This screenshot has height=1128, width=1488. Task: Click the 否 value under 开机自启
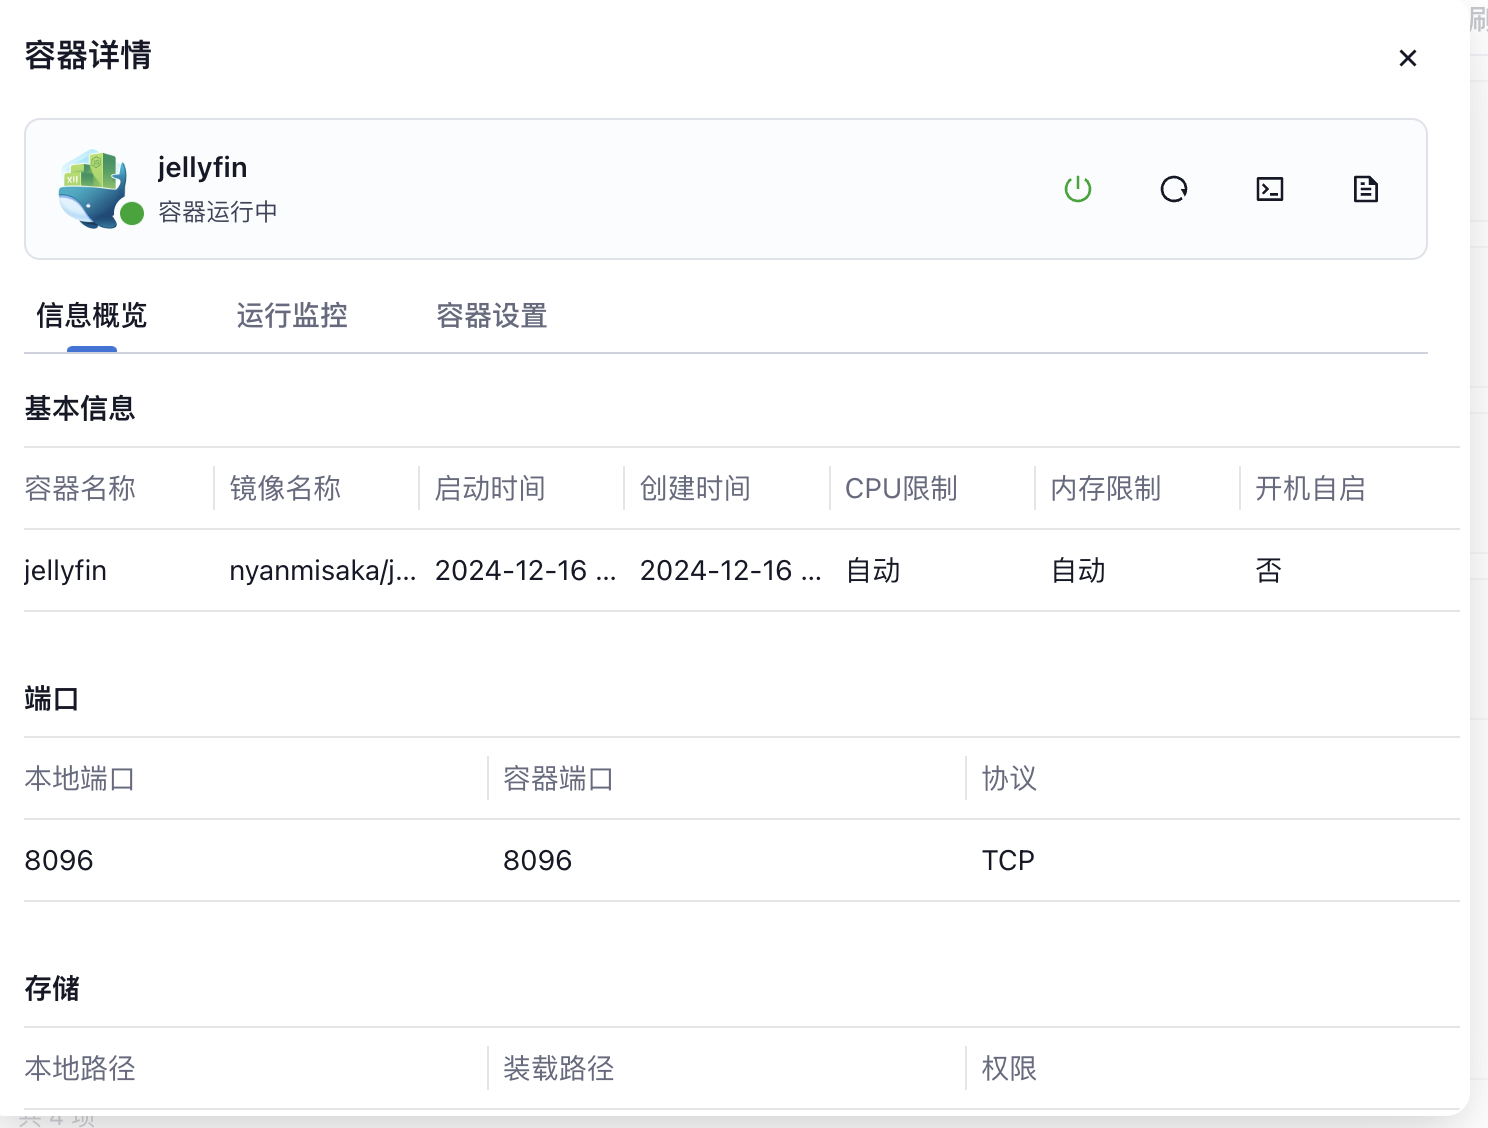click(1269, 571)
